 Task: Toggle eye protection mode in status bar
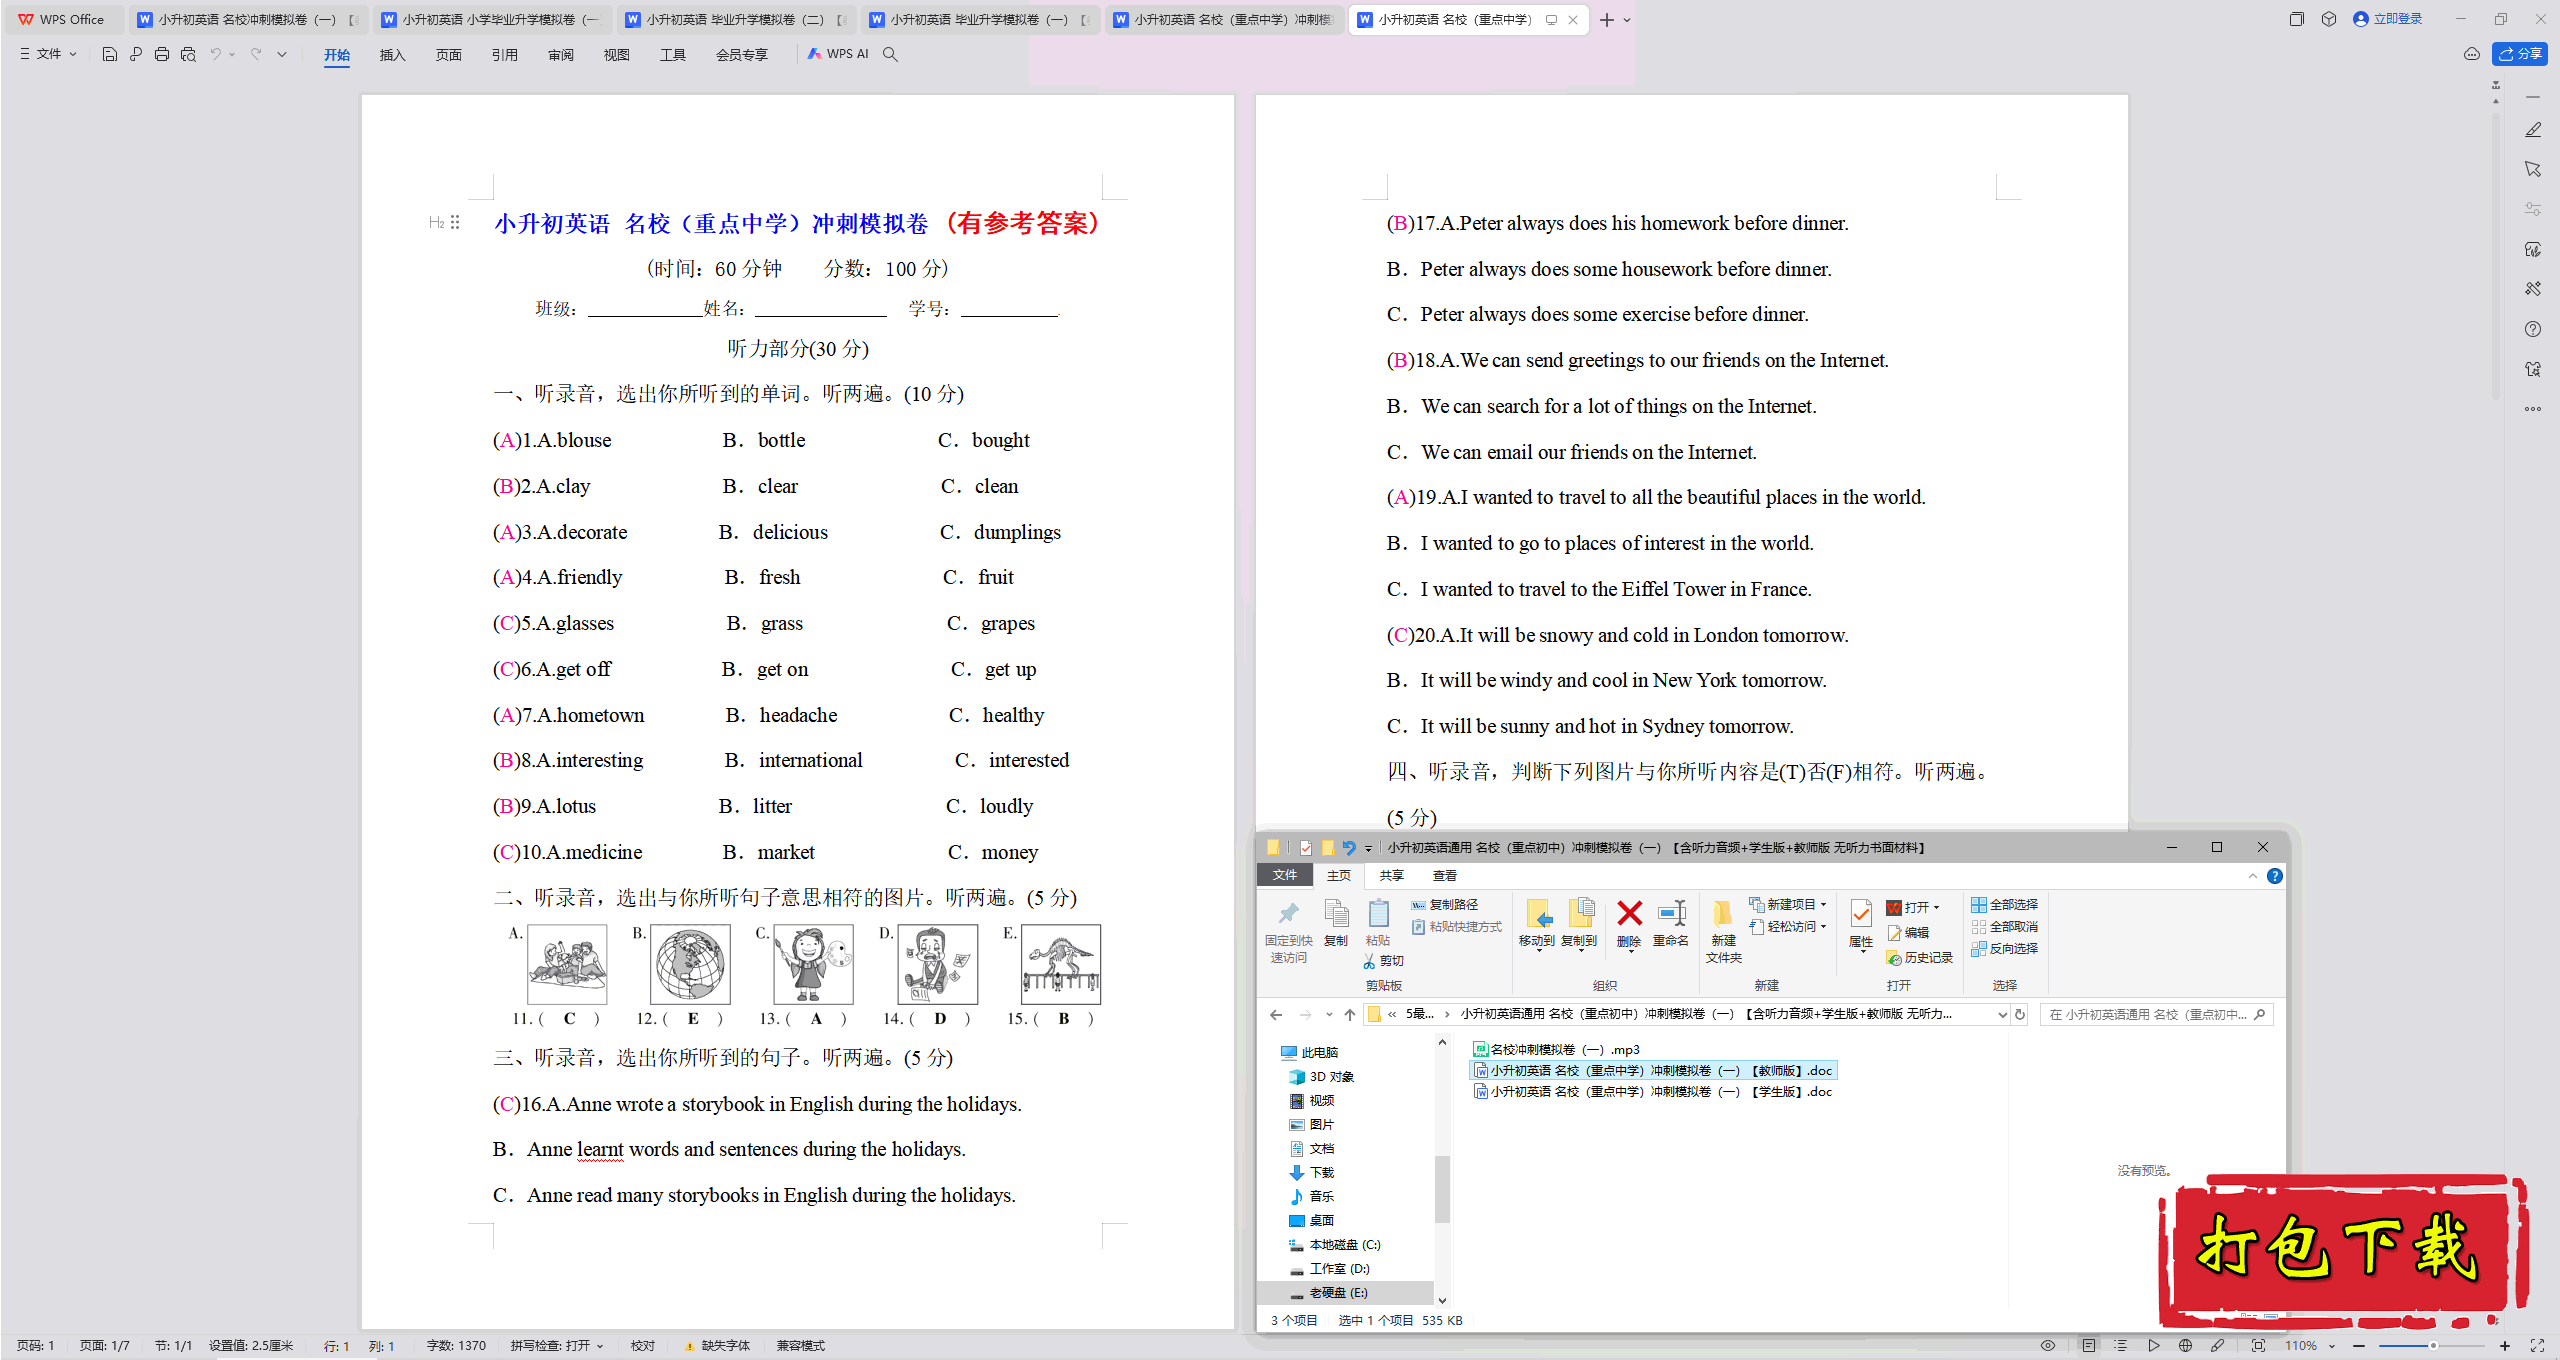coord(2048,1345)
